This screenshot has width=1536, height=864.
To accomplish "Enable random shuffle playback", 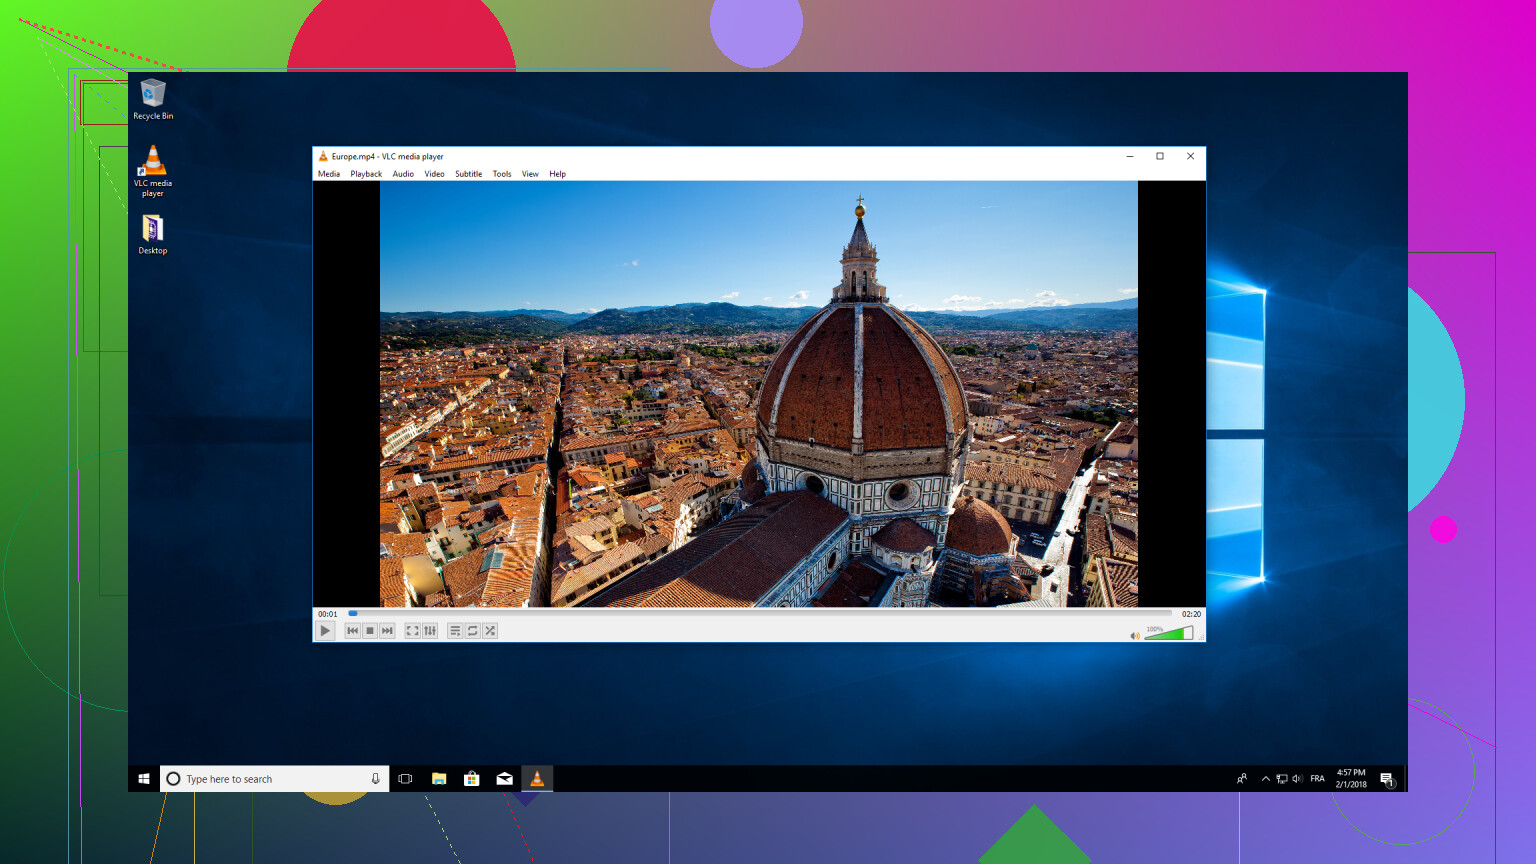I will coord(490,631).
